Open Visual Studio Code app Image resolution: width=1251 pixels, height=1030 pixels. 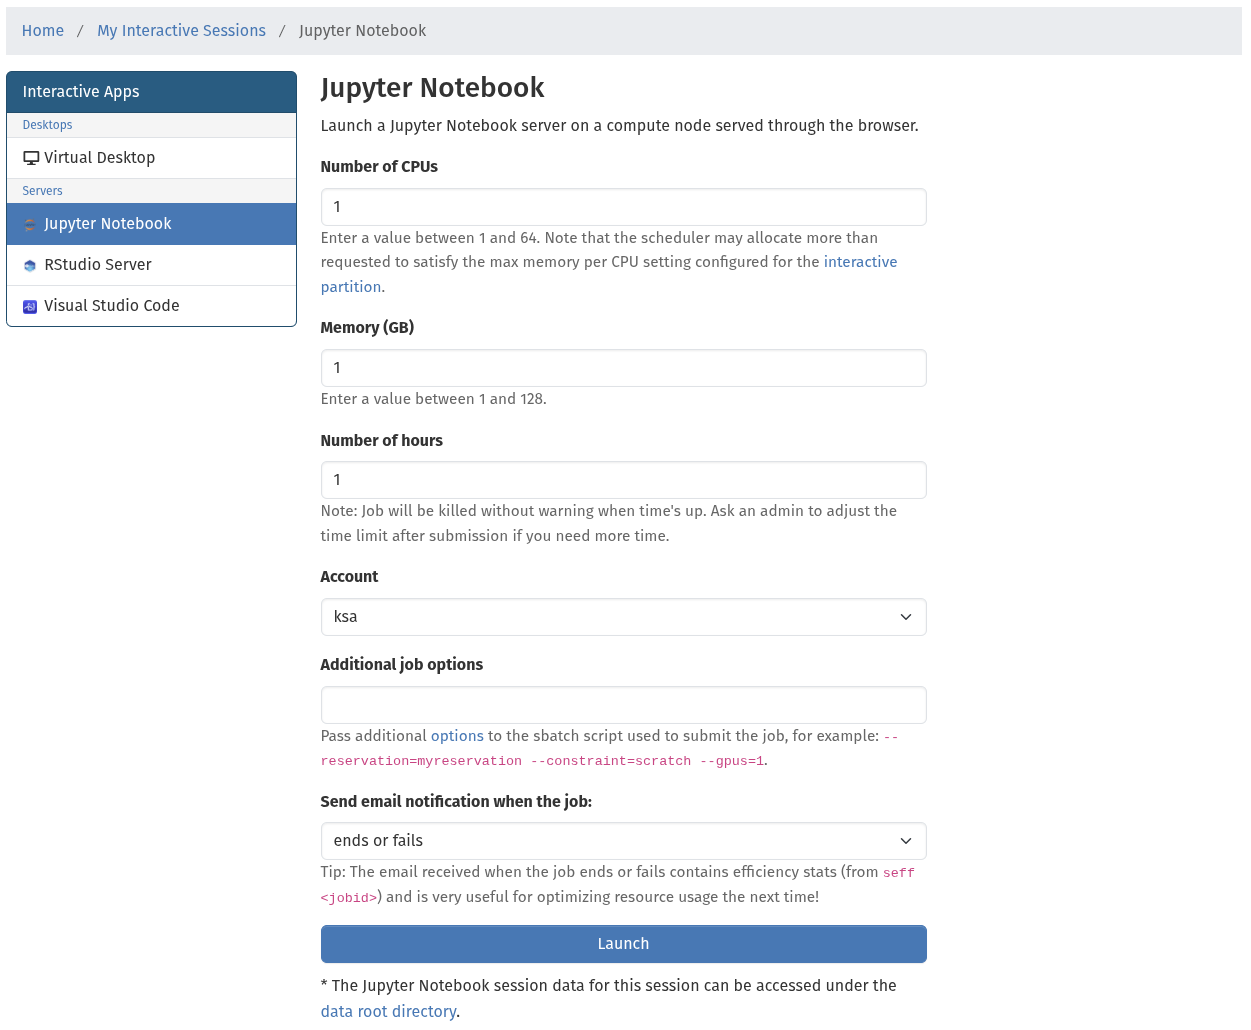pyautogui.click(x=151, y=306)
